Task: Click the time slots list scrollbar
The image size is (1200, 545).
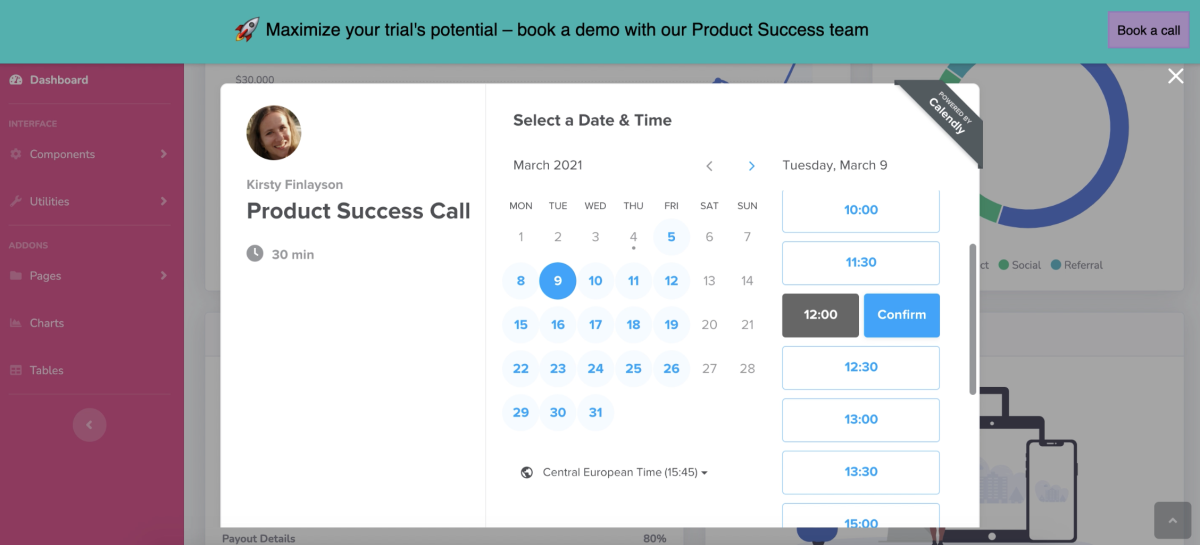Action: tap(973, 319)
